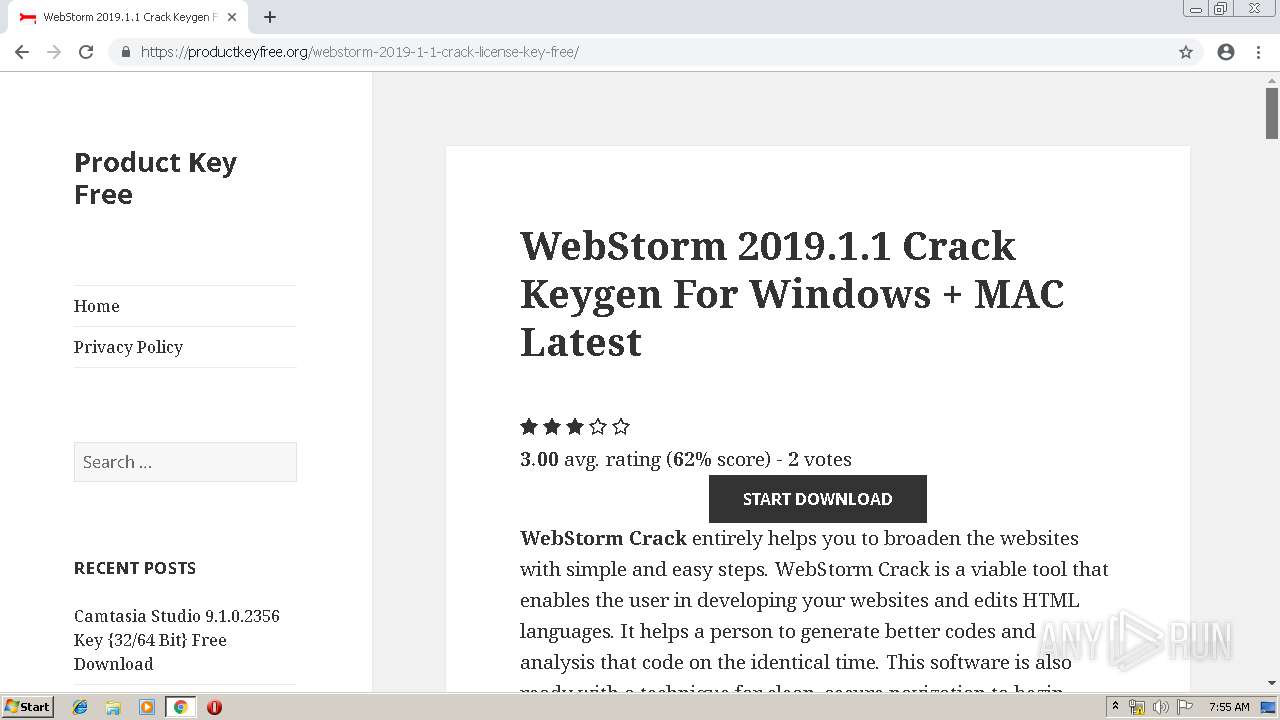Click the WebStorm 2019.1.1 Crack article heading

(x=792, y=294)
